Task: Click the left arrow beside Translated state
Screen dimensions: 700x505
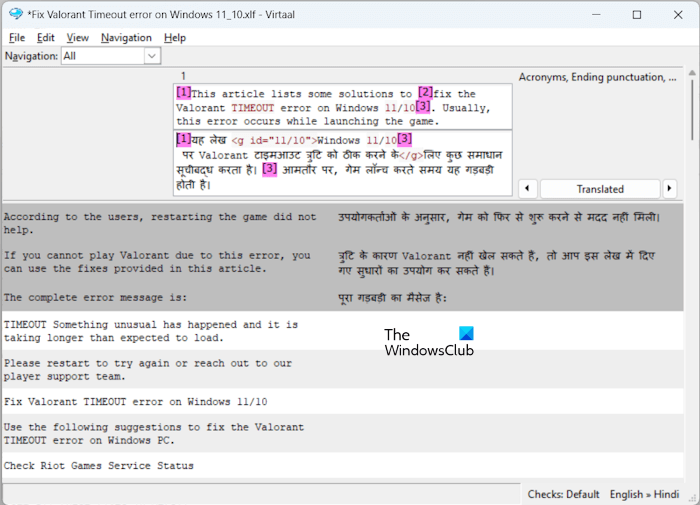Action: 527,188
